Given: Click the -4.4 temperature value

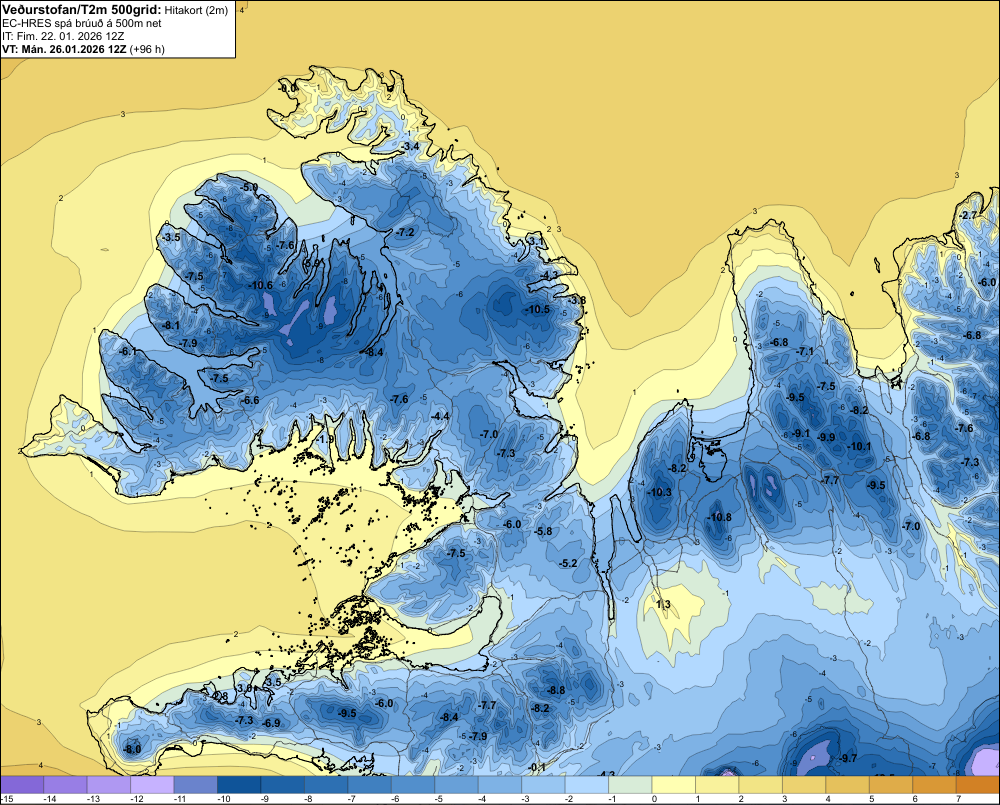Looking at the screenshot, I should [x=440, y=417].
